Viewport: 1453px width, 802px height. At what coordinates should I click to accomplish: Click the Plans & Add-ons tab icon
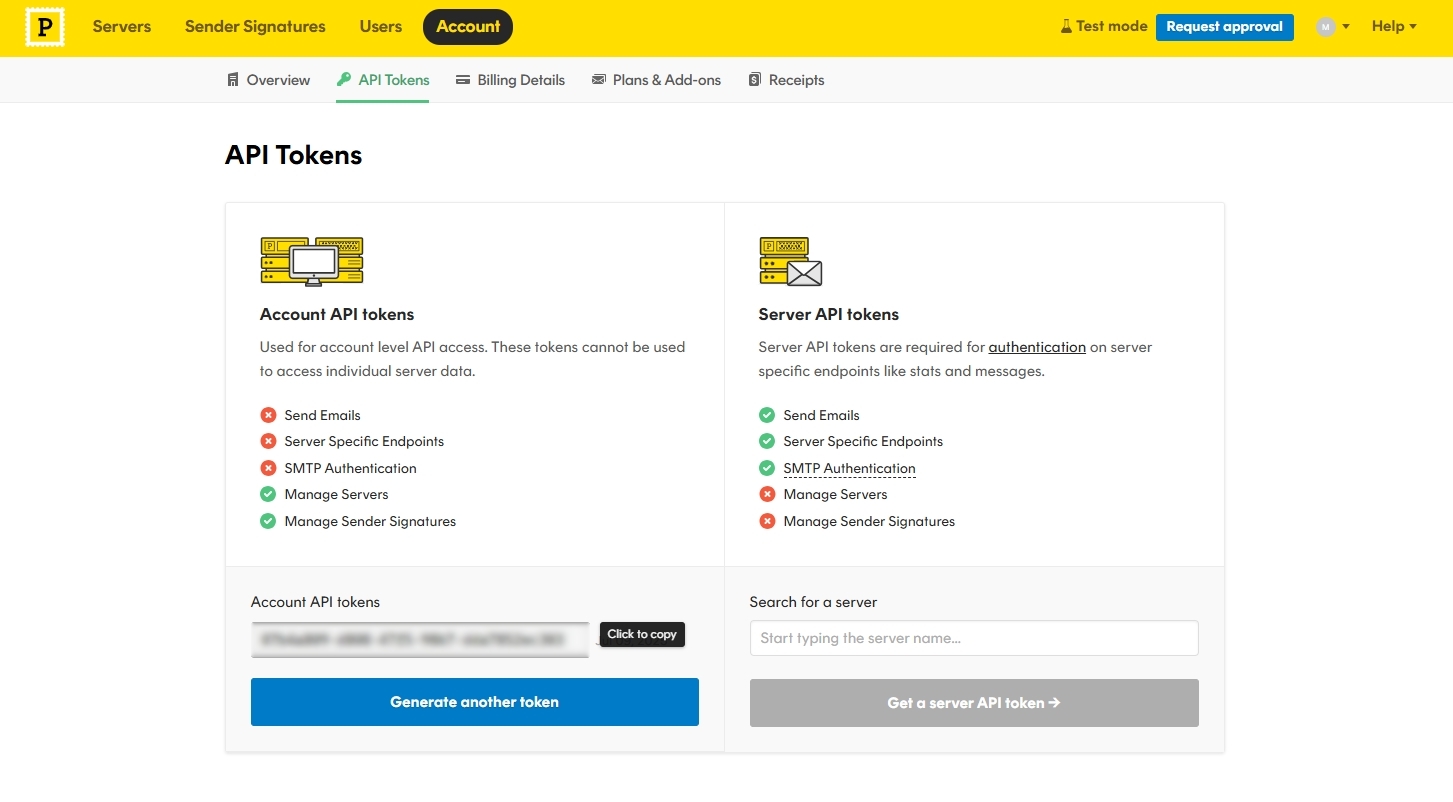[x=599, y=80]
